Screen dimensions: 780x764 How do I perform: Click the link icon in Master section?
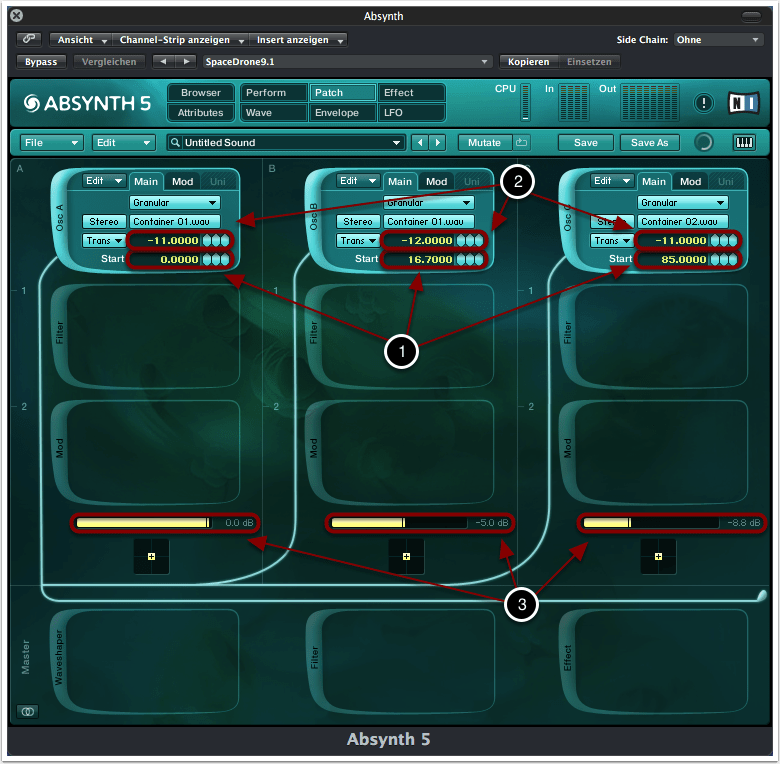coord(27,711)
